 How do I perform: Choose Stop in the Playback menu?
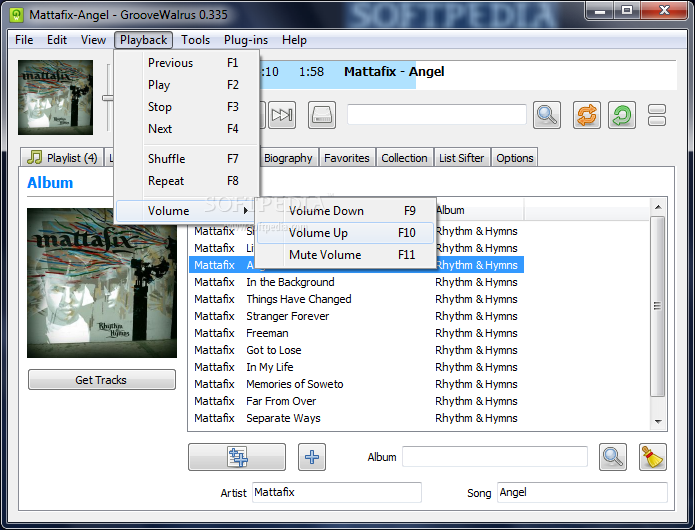[x=187, y=107]
